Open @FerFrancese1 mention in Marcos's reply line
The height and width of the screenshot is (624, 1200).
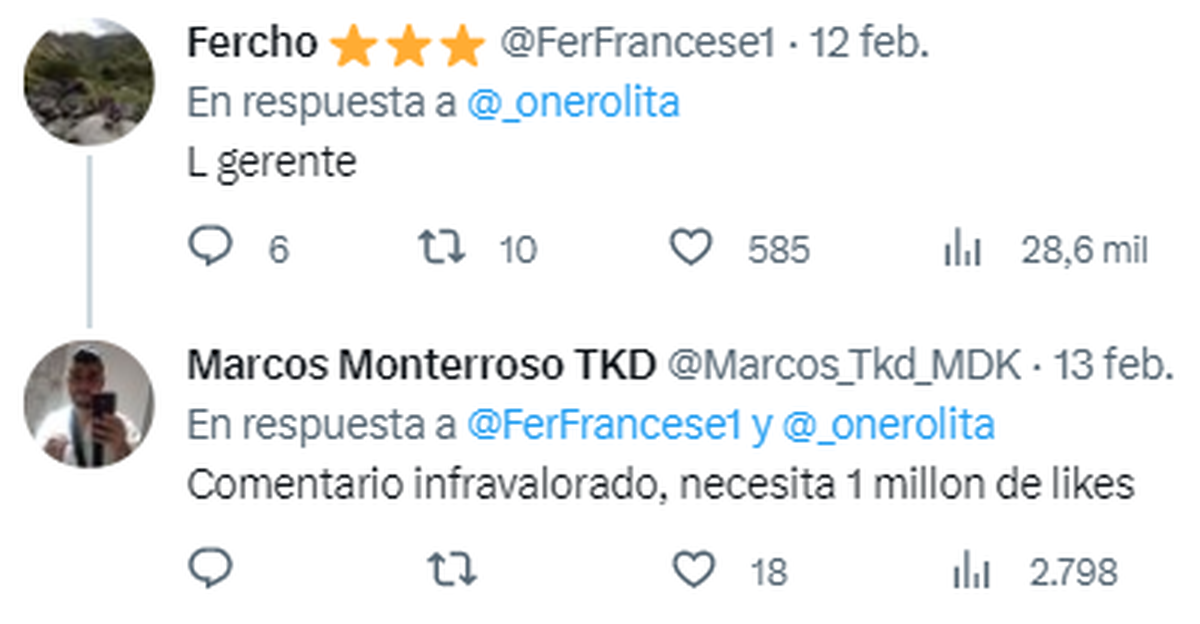tap(603, 426)
